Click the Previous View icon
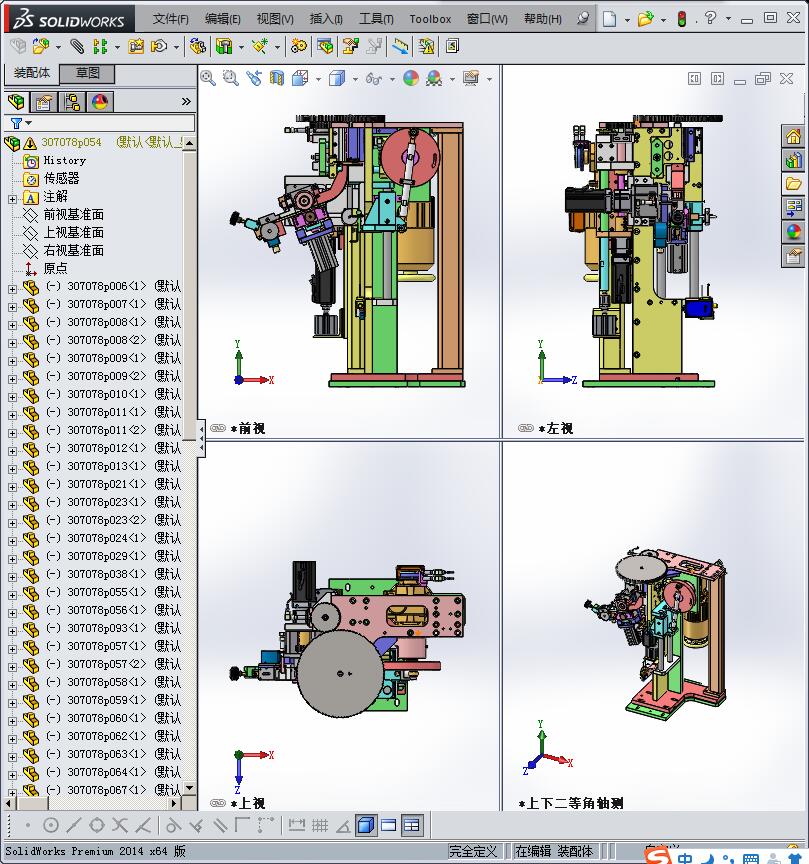The image size is (809, 864). [254, 78]
